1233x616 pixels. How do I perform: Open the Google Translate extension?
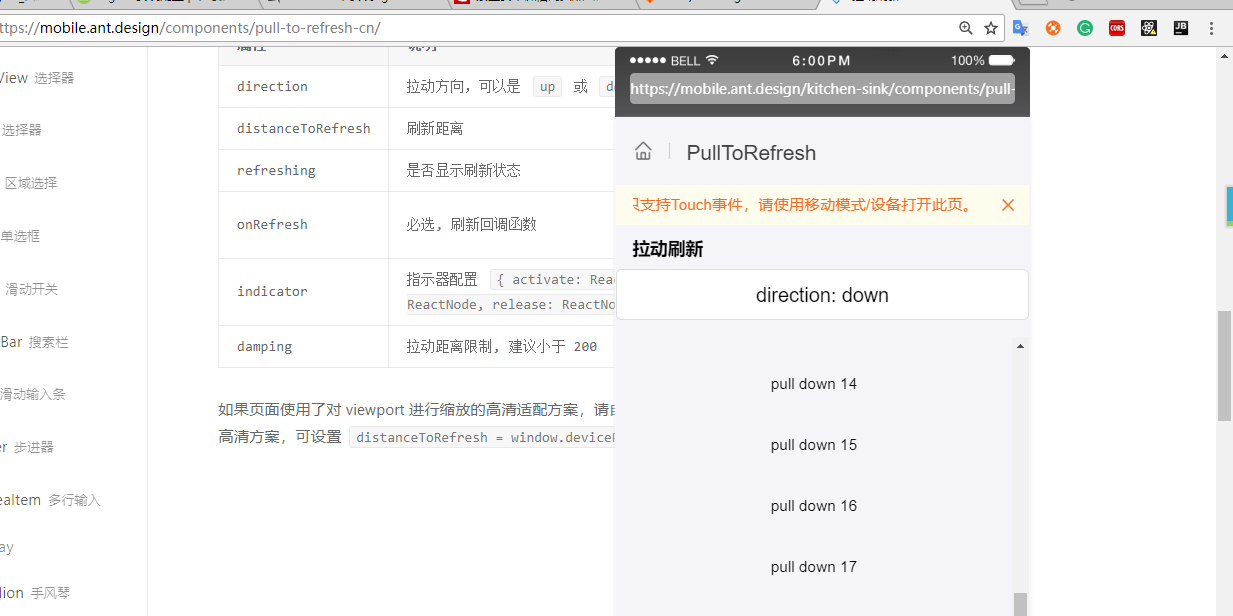tap(1021, 28)
